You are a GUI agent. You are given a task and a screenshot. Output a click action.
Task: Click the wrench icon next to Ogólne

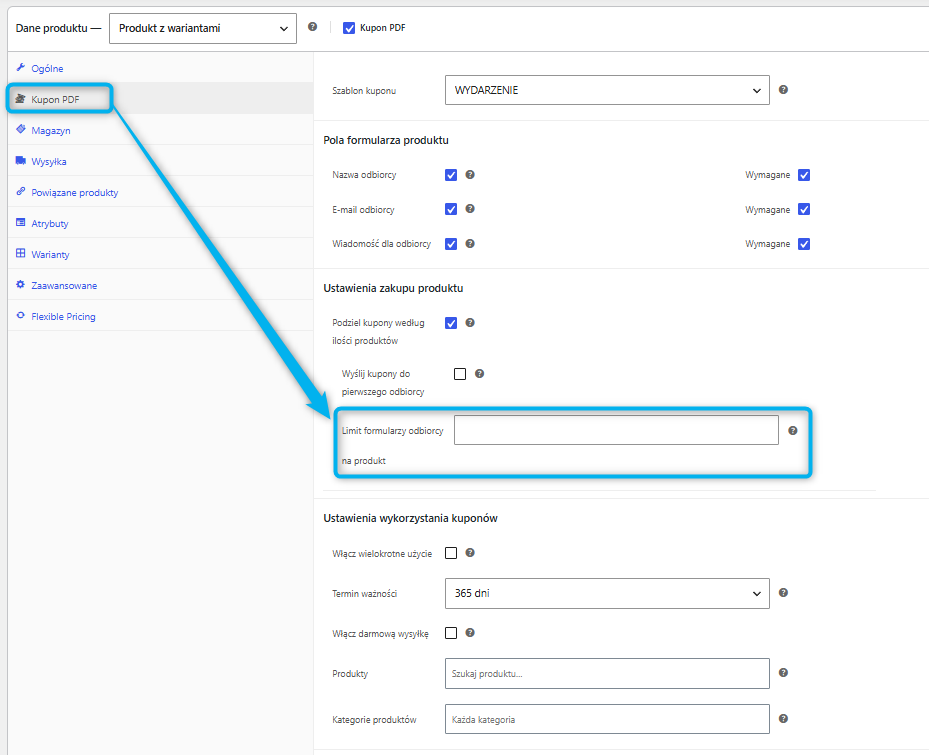[x=21, y=68]
